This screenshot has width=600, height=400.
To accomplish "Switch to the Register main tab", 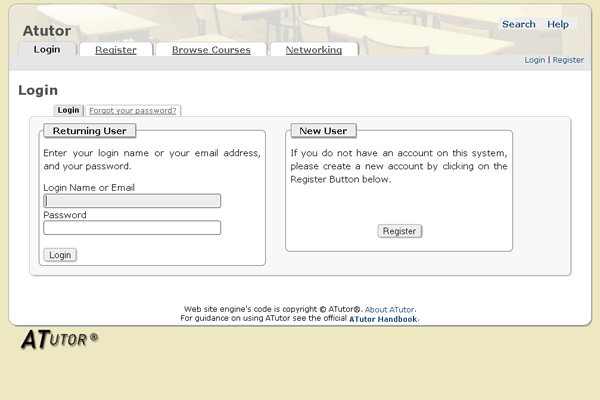I will point(116,49).
